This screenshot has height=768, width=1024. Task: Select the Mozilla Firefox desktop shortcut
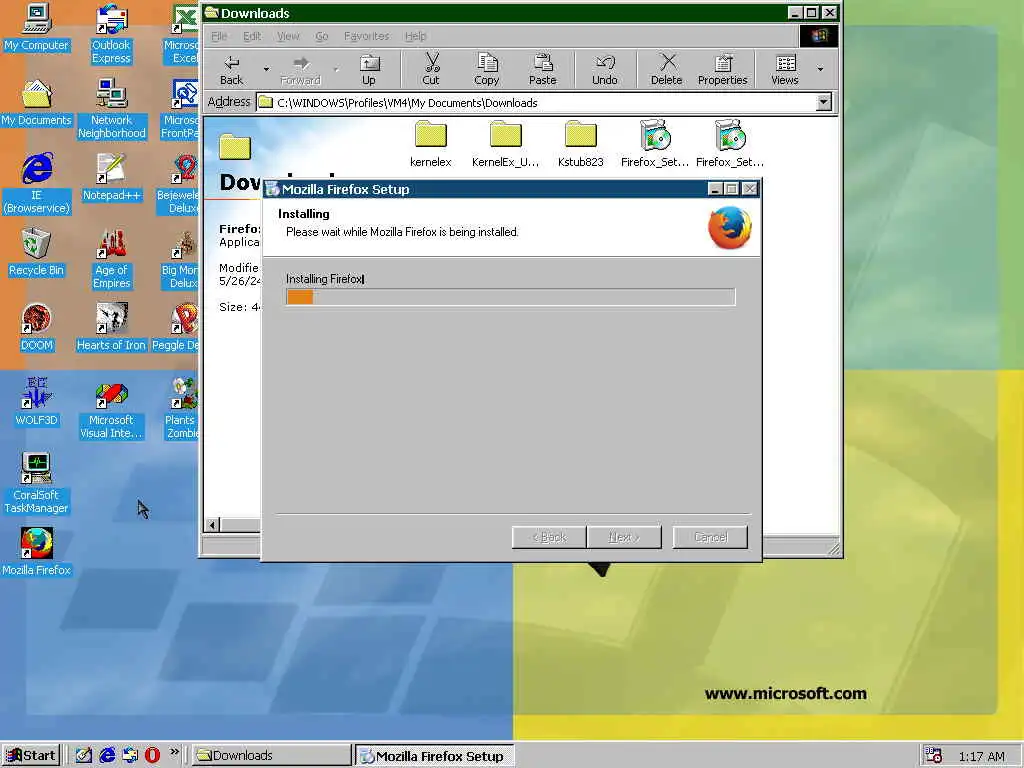(36, 552)
